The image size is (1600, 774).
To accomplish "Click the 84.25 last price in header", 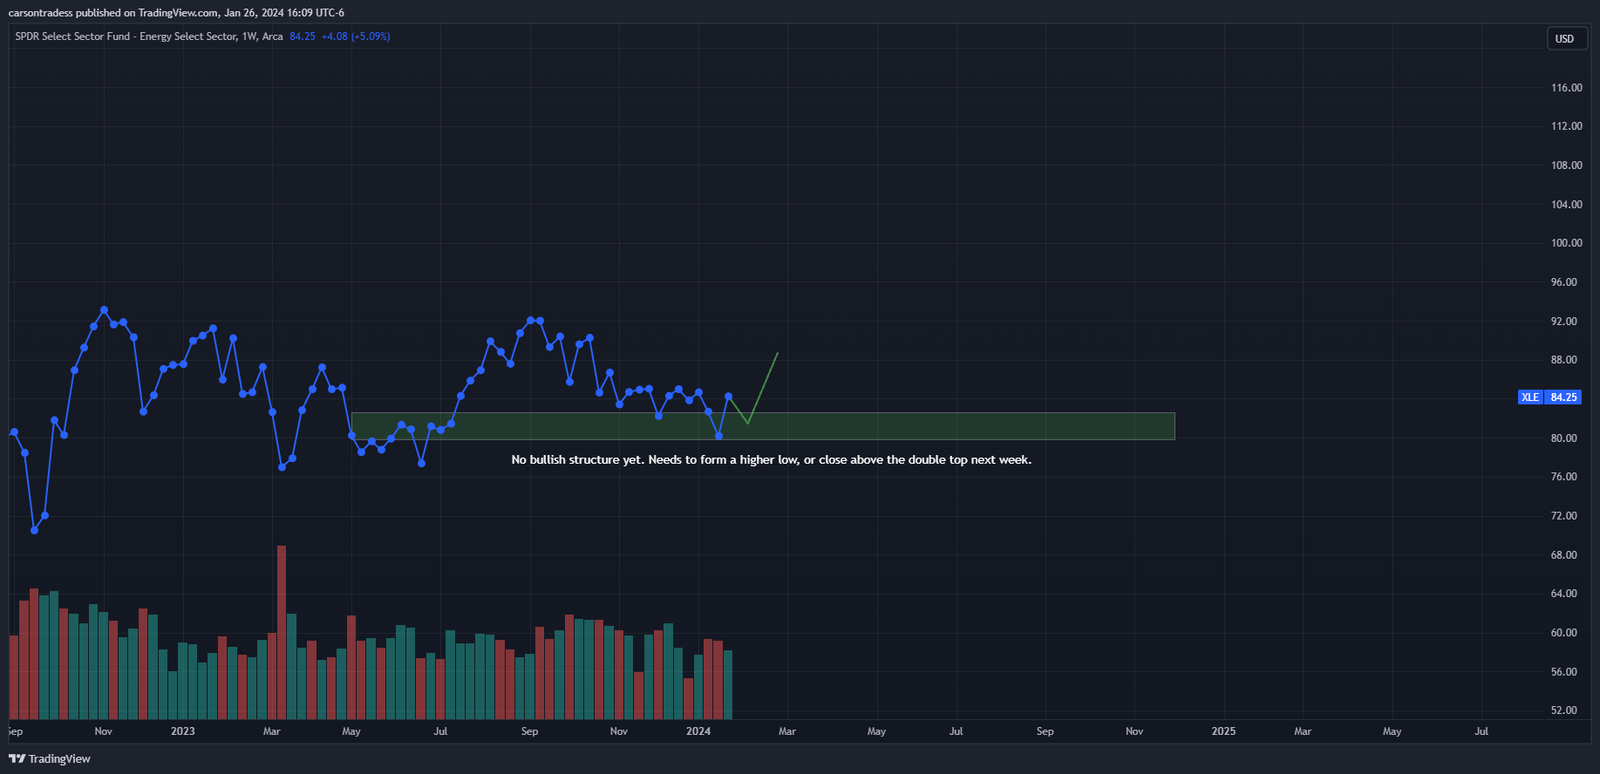I will click(302, 36).
